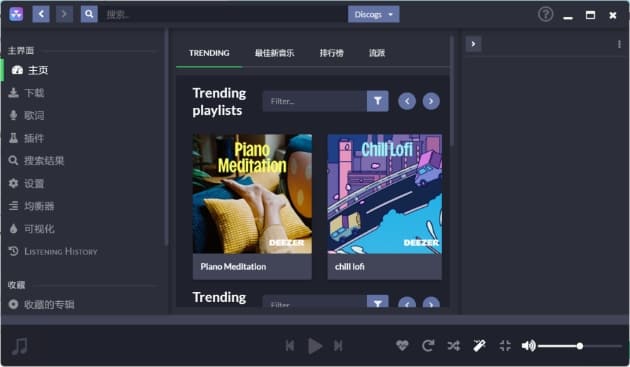Click the Trending playlists funnel filter button
This screenshot has height=367, width=630.
(x=378, y=101)
